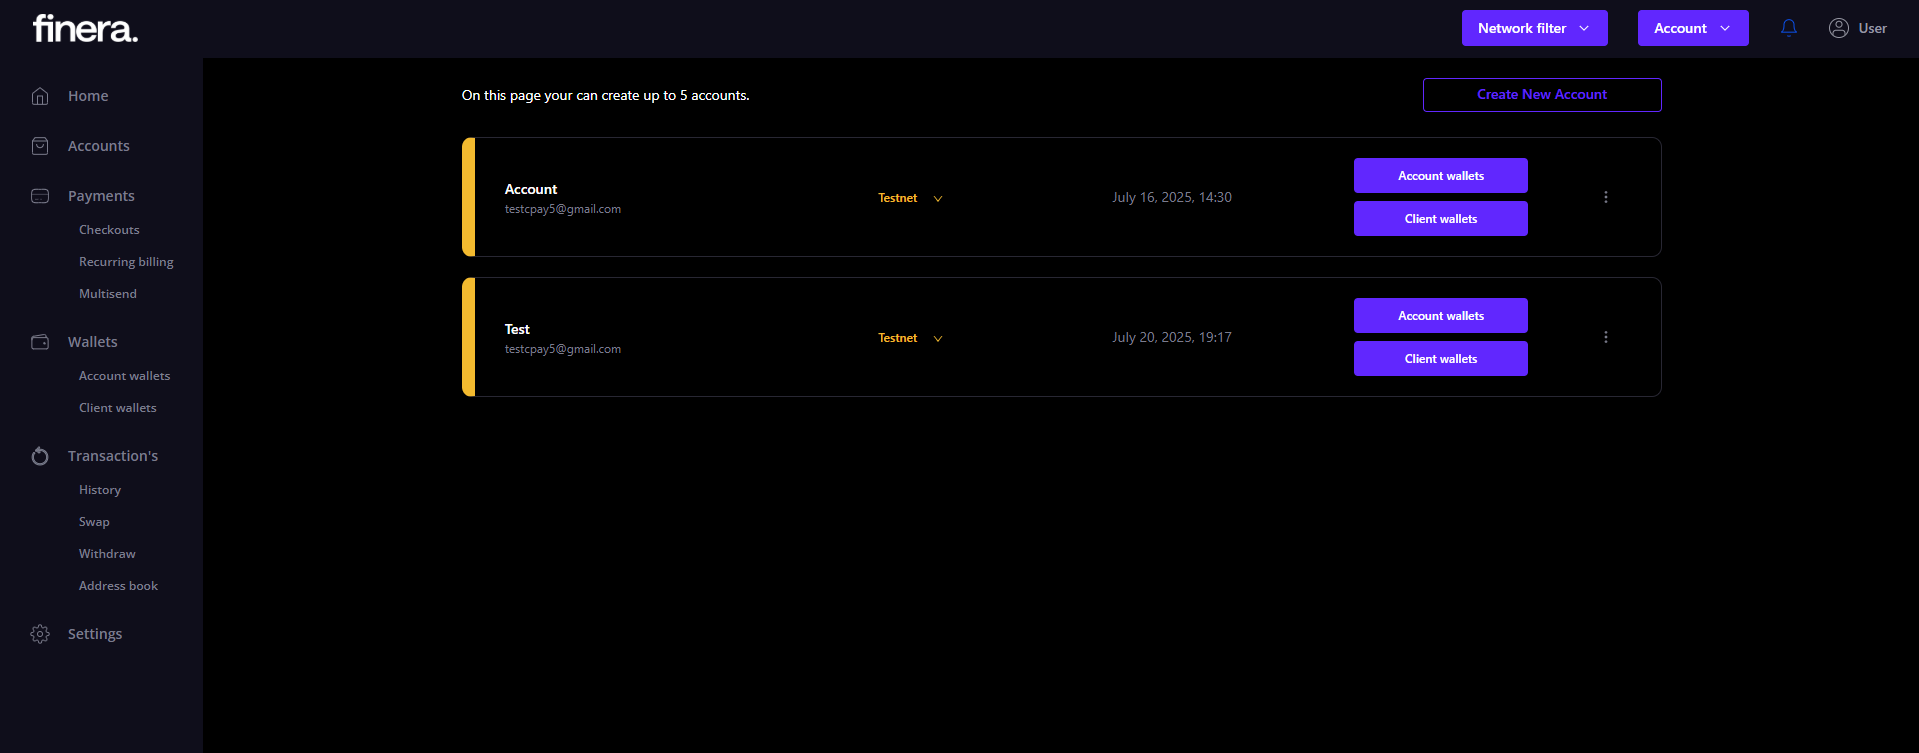Click the Accounts bag icon in sidebar
The image size is (1919, 753).
tap(40, 146)
